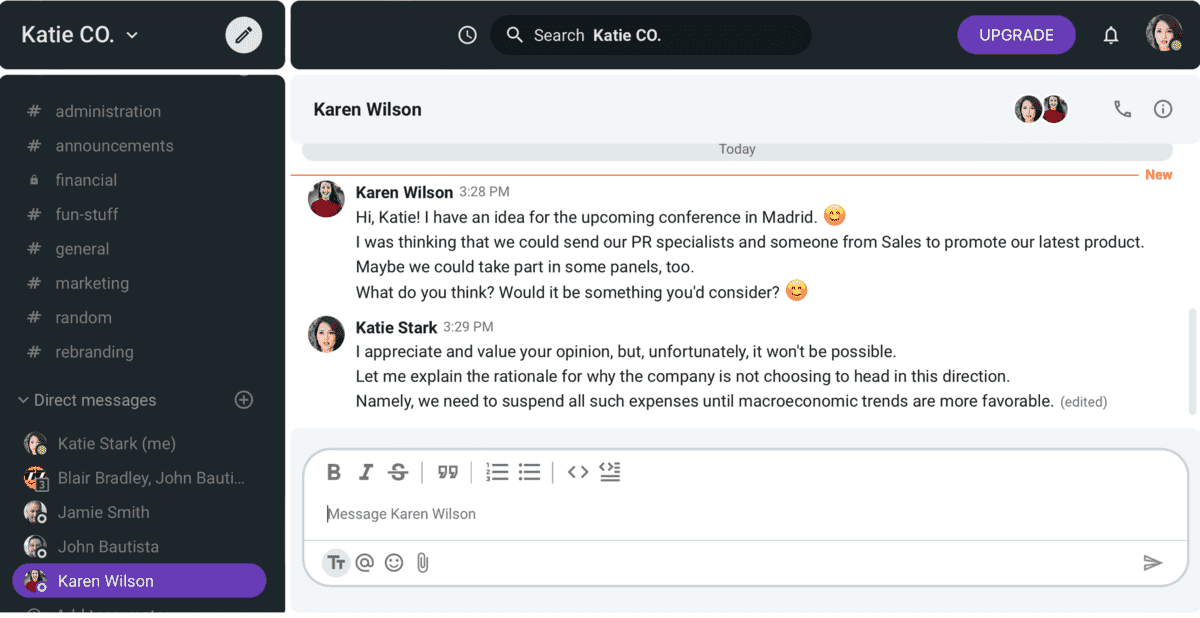Click the Message Karen Wilson input field

[x=745, y=514]
